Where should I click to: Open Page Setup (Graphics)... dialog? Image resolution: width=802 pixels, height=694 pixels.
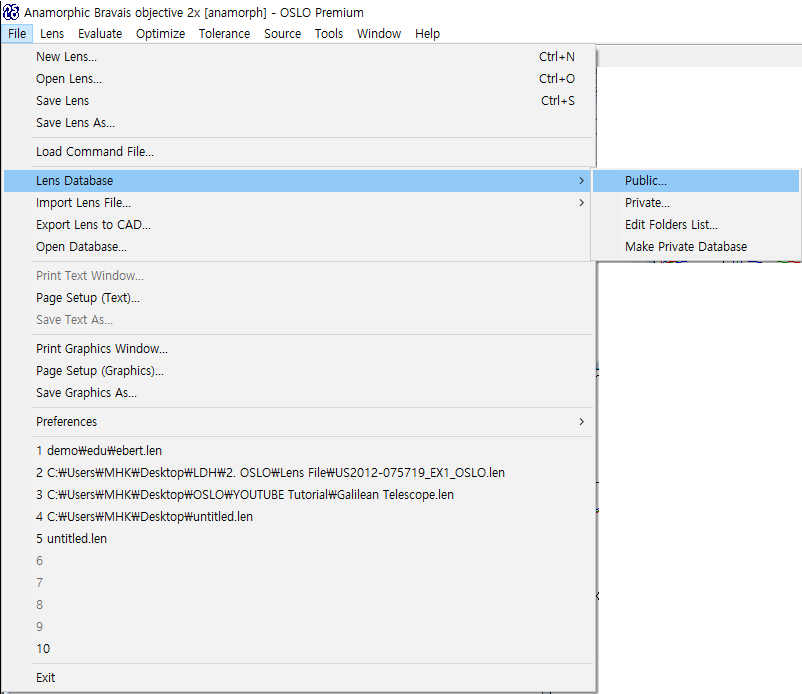pyautogui.click(x=299, y=371)
